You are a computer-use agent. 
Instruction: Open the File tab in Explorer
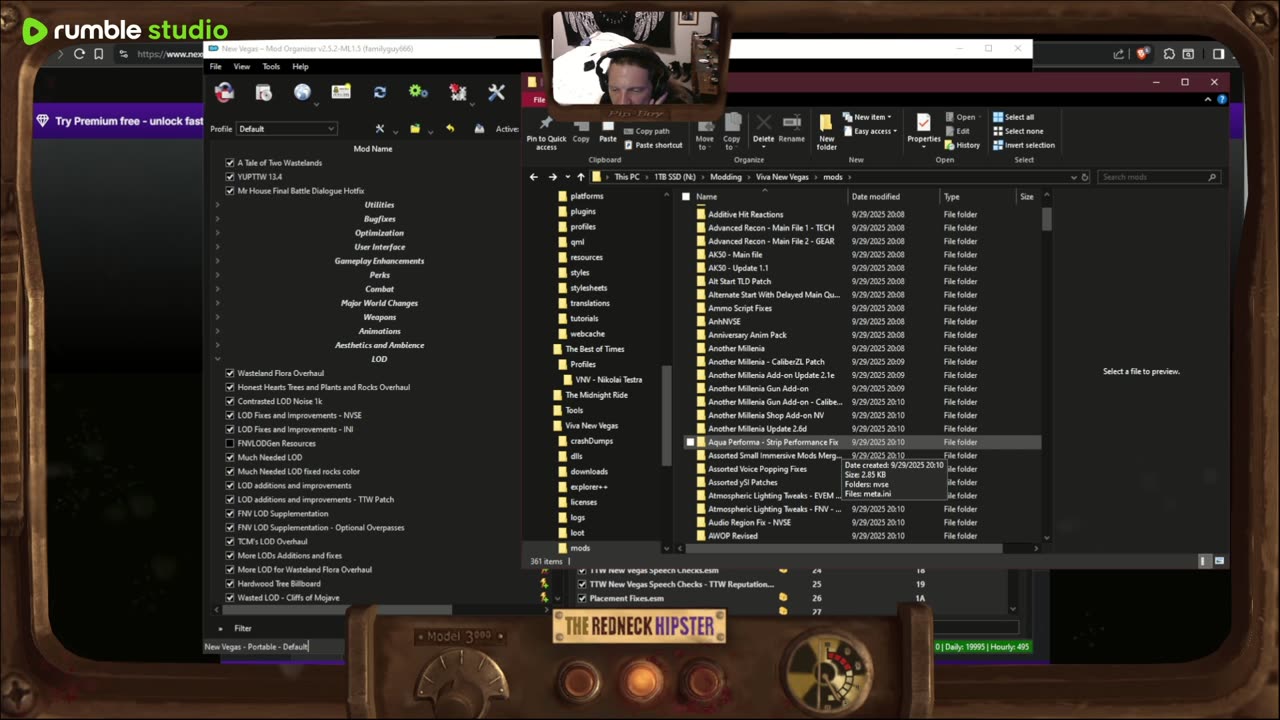pos(538,100)
